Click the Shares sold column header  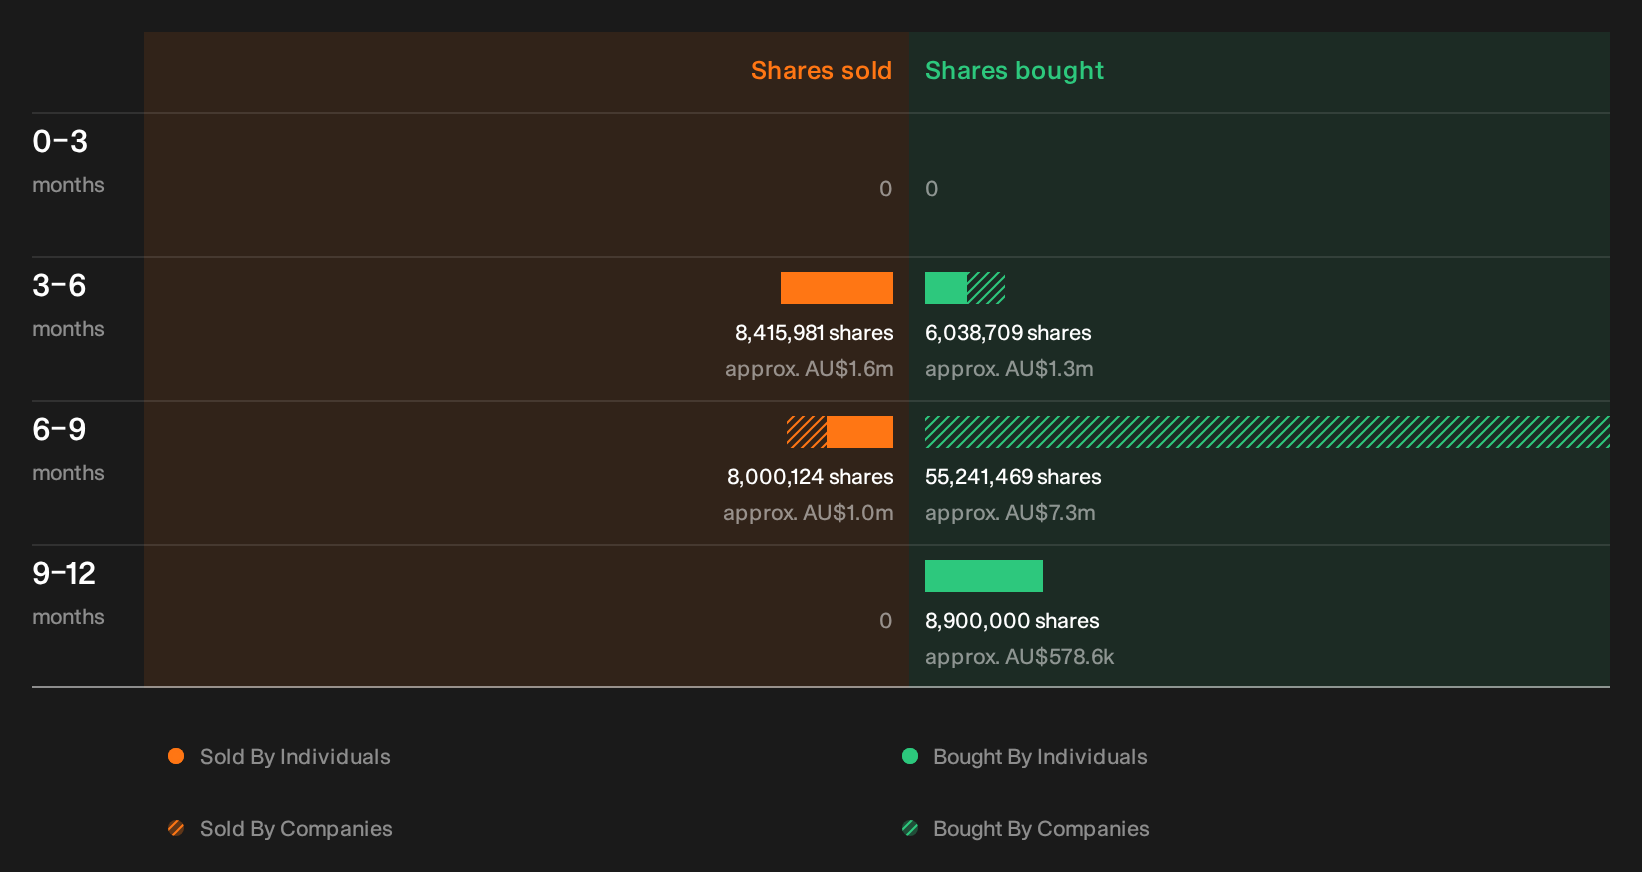(x=821, y=71)
